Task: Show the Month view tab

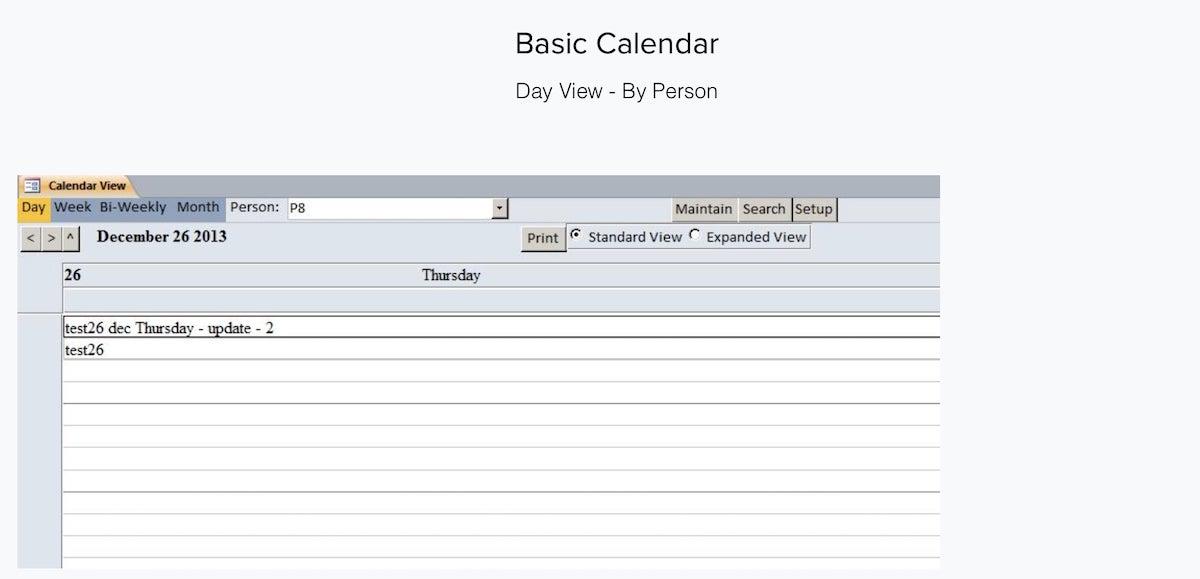Action: pos(198,208)
